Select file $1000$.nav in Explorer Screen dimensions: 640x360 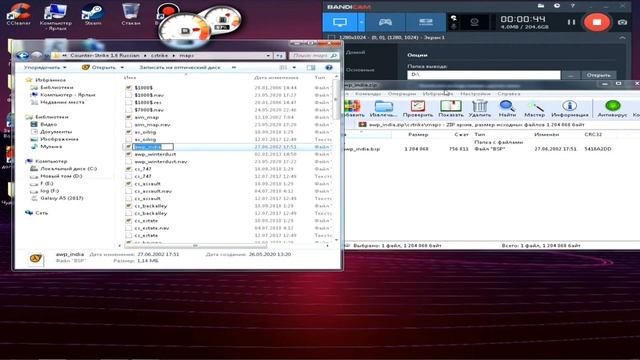coord(149,95)
